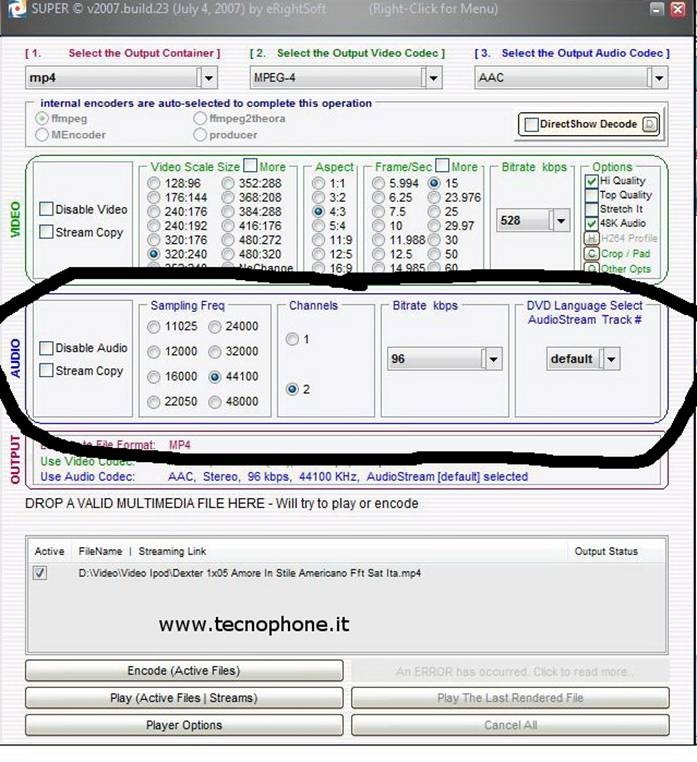Click Encode (Active Files) button

tap(184, 671)
